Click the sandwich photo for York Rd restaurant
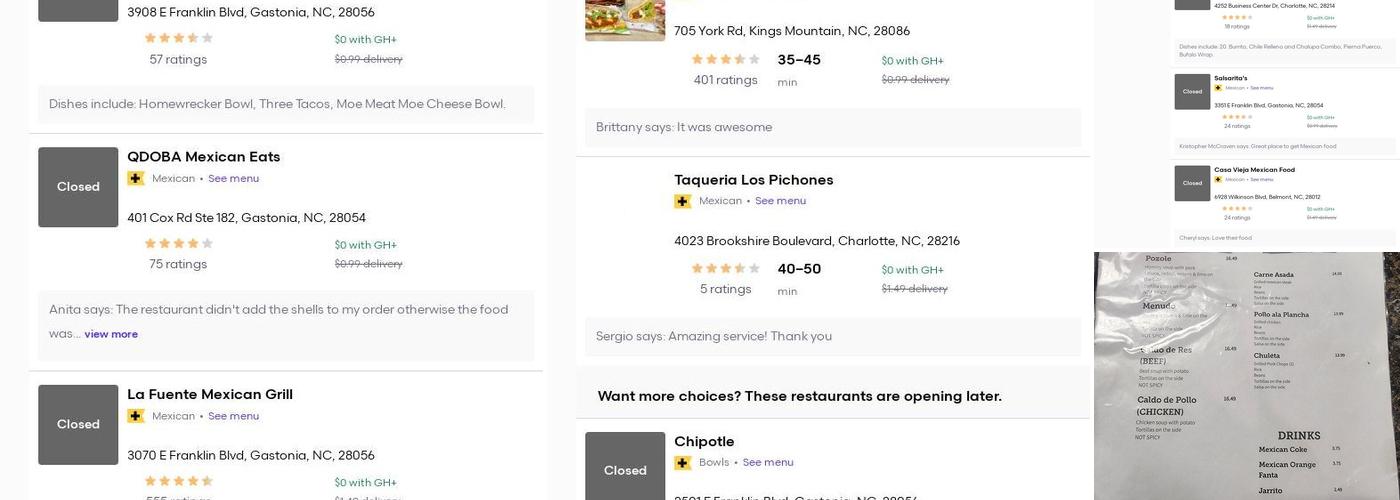Viewport: 1400px width, 500px height. [625, 20]
